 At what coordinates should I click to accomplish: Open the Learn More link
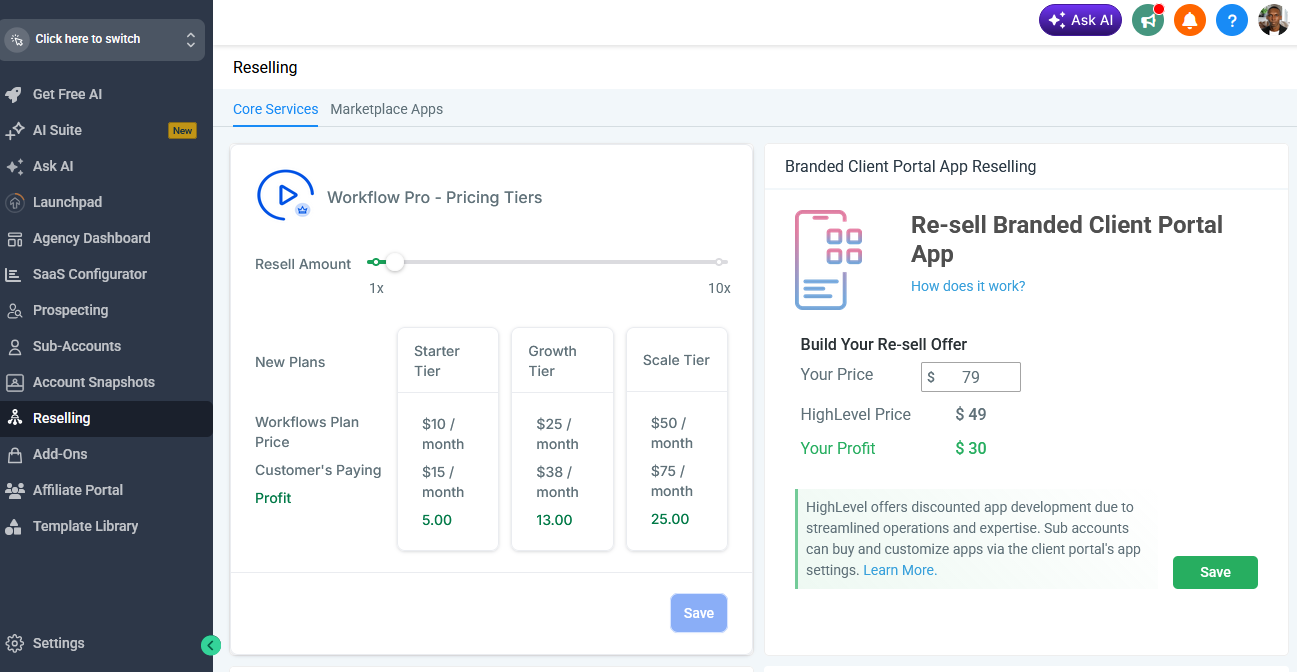tap(900, 570)
